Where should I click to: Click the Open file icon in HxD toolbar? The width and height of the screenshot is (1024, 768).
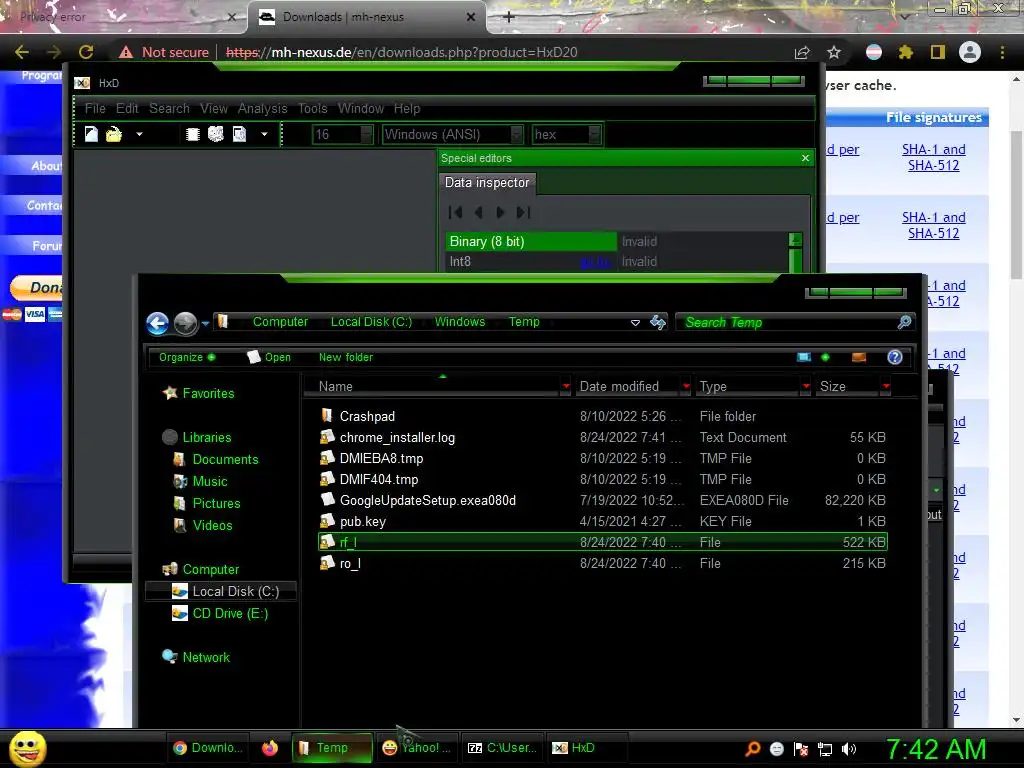(114, 135)
